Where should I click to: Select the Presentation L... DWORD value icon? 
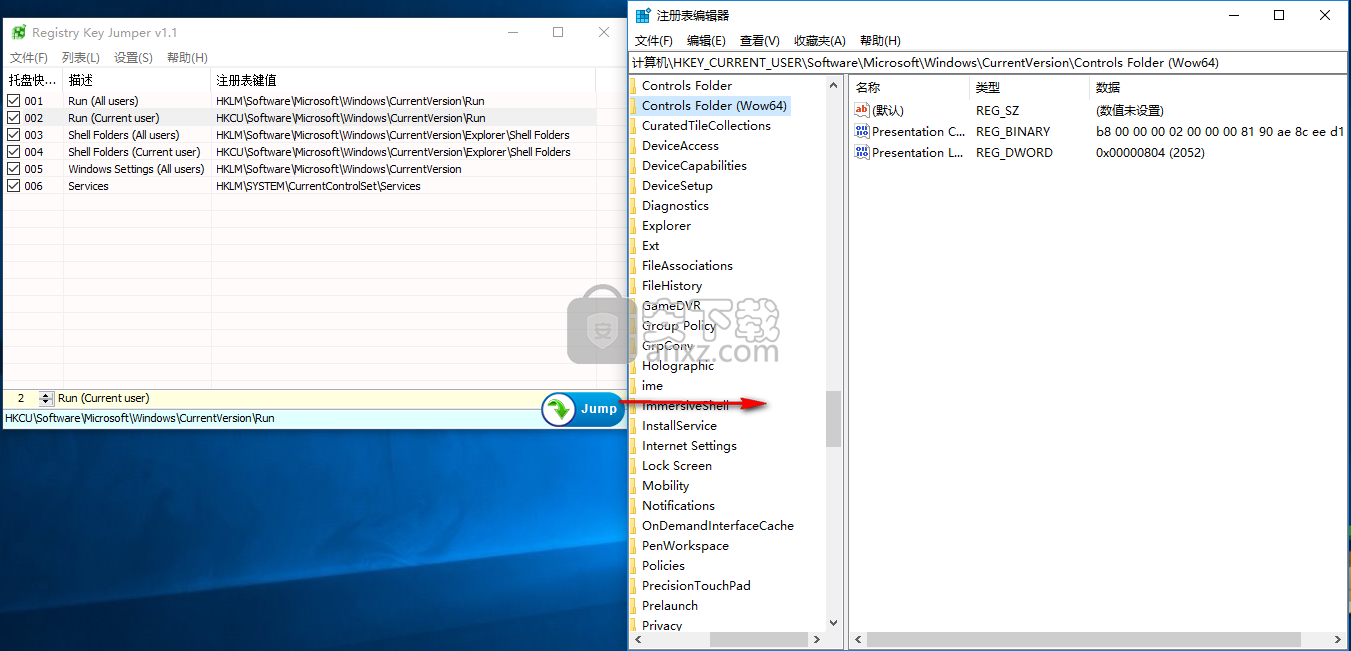(x=862, y=152)
